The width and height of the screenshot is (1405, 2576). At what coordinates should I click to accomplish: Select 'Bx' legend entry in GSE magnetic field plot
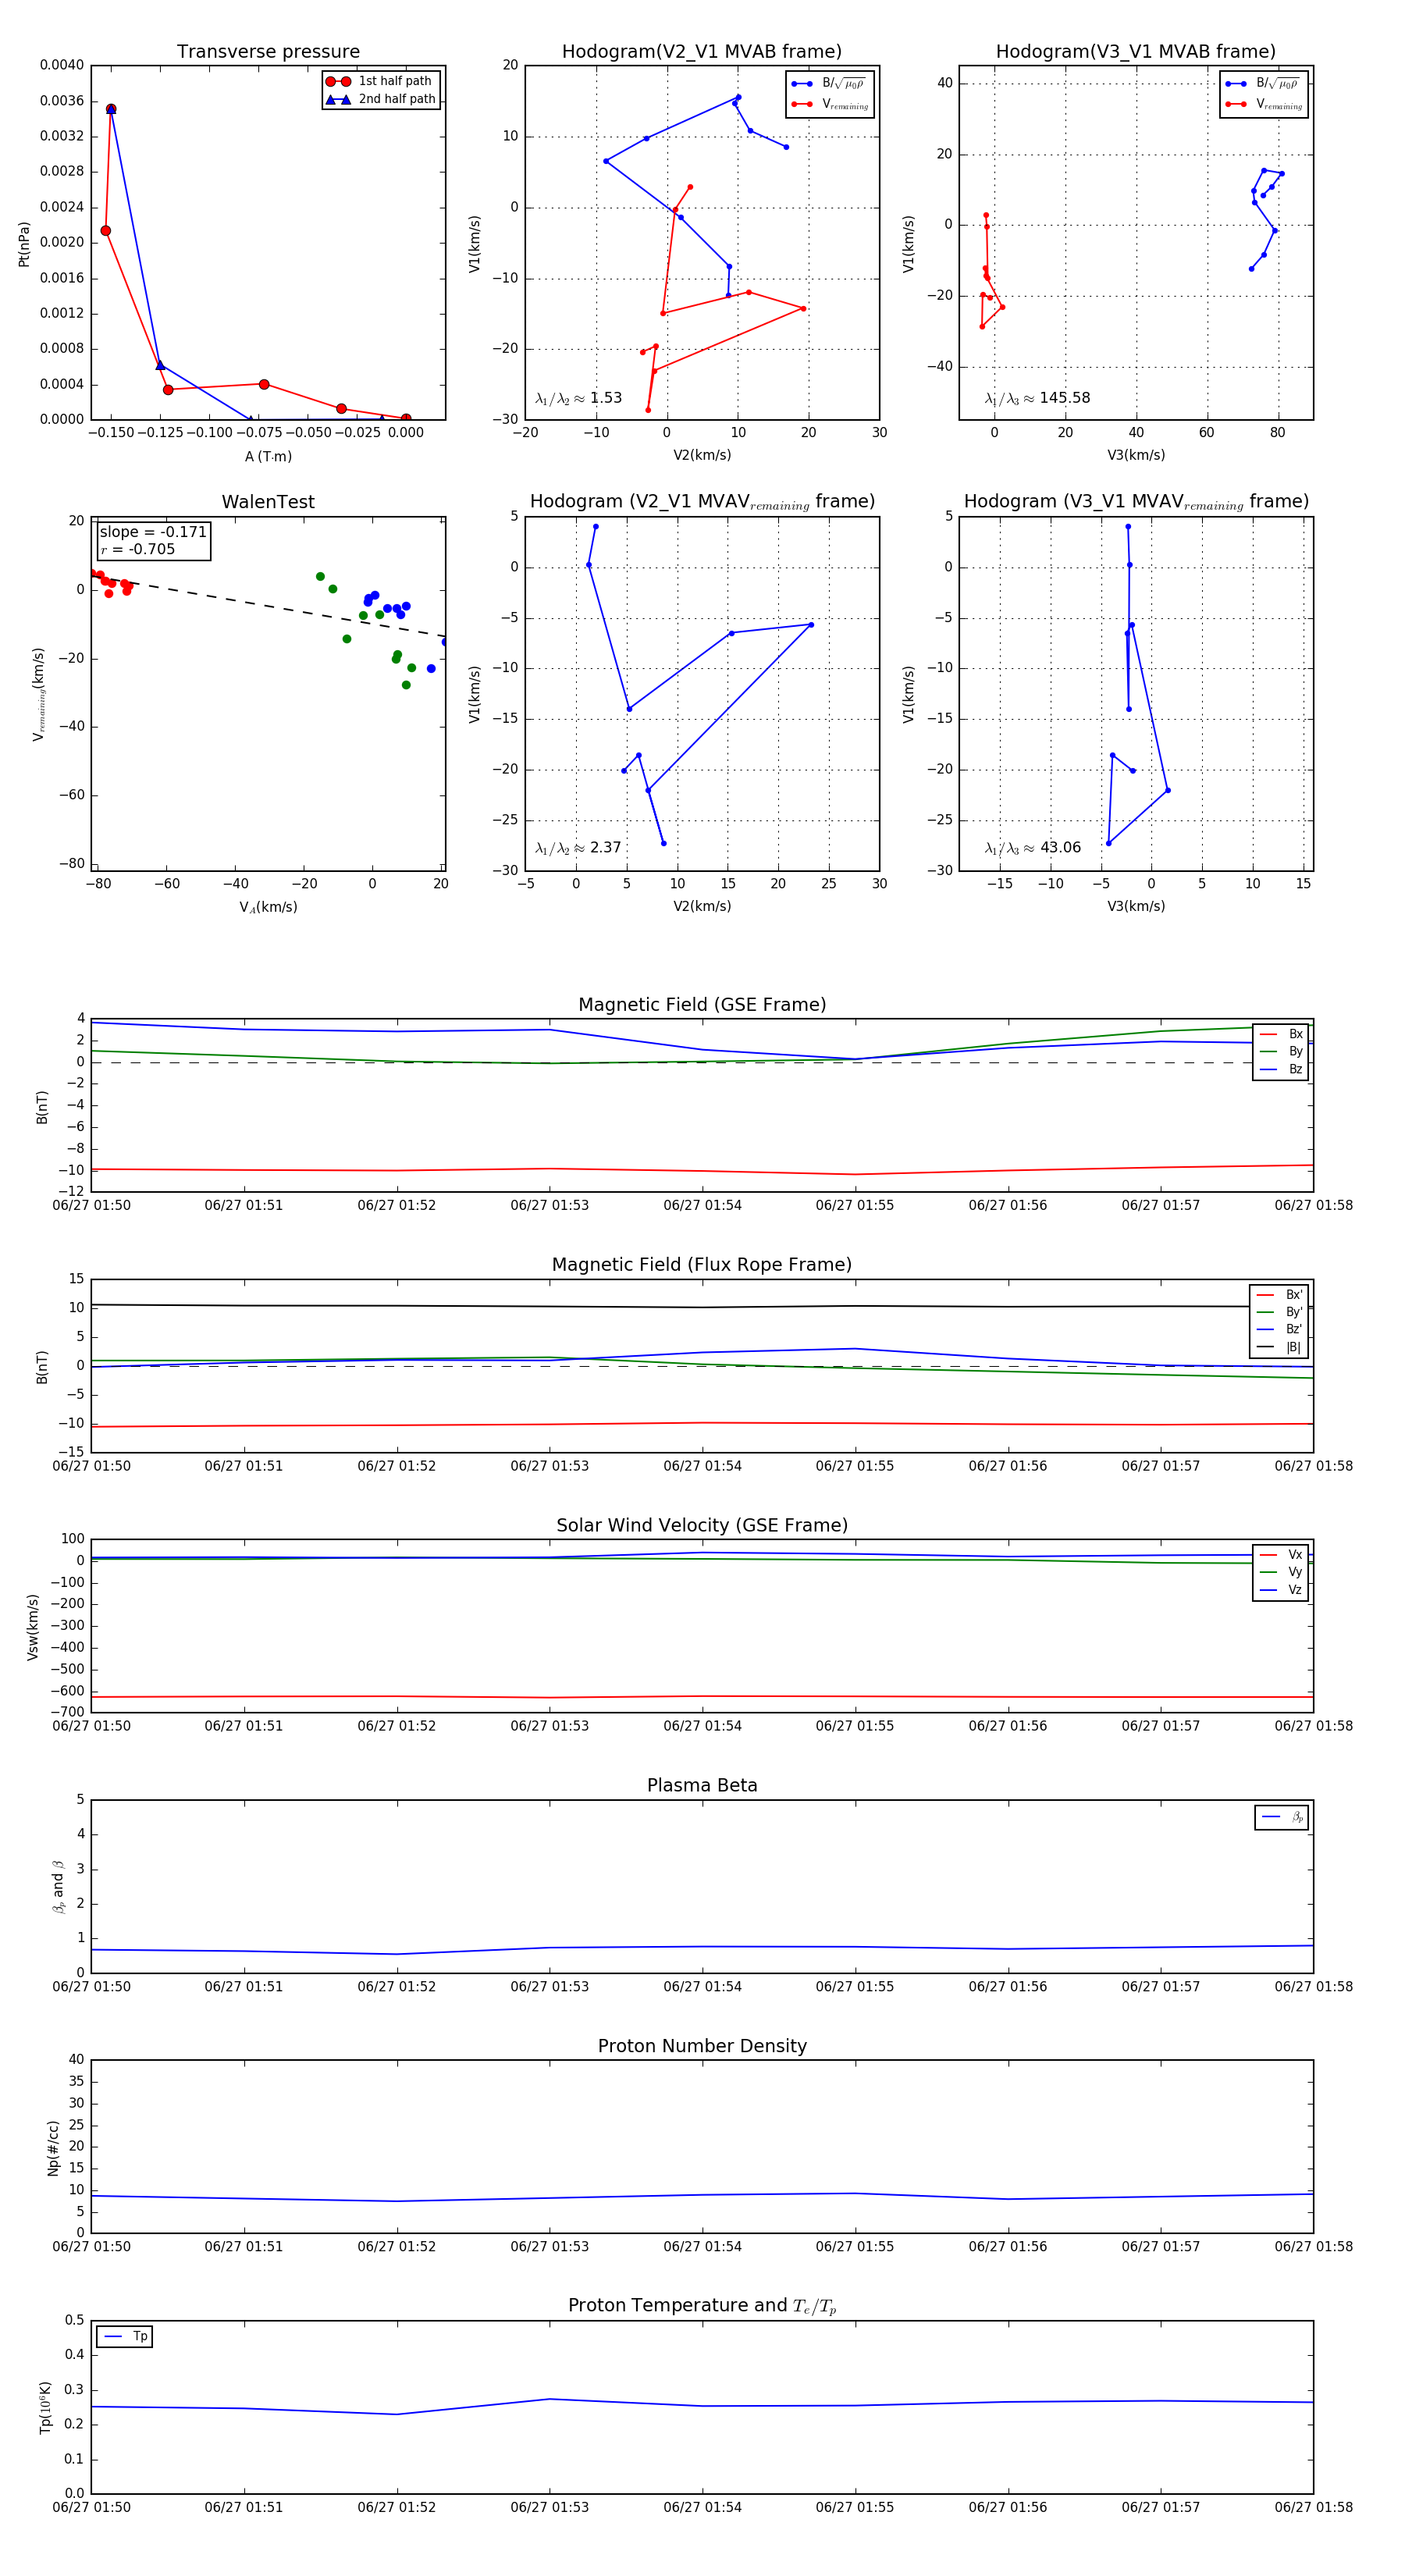coord(1281,1034)
